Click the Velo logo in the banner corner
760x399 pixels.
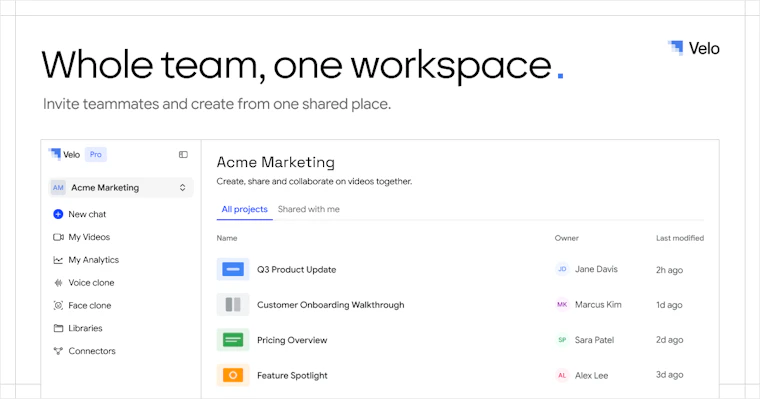(694, 48)
